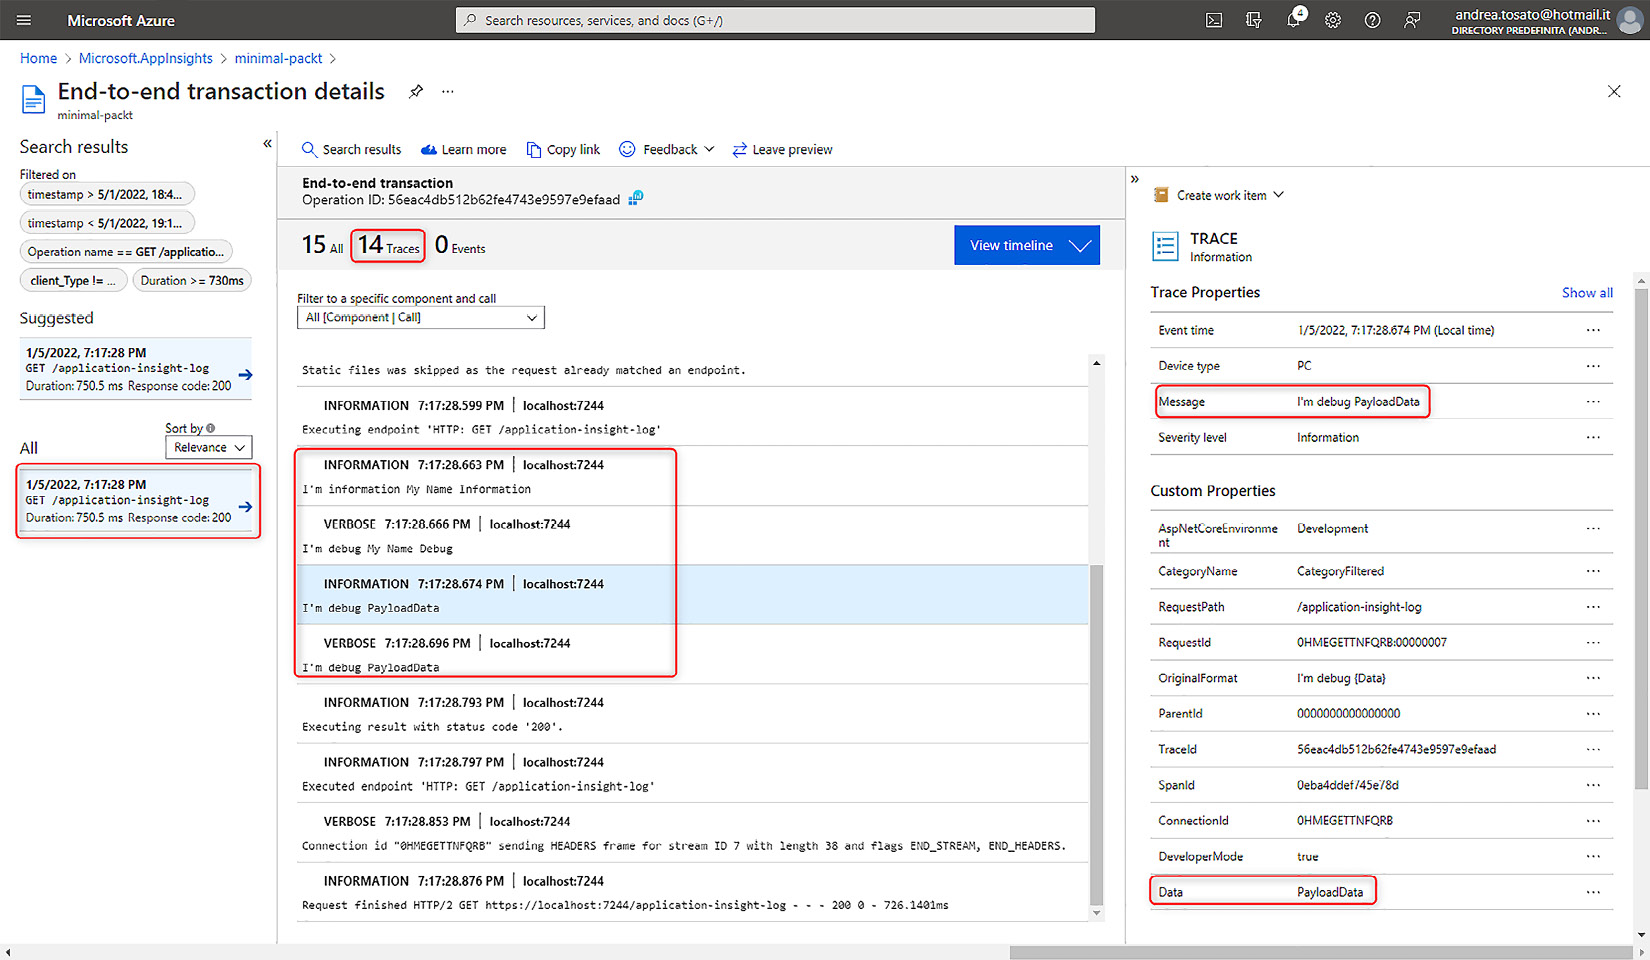The image size is (1650, 960).
Task: Collapse the Search results side panel
Action: [x=267, y=144]
